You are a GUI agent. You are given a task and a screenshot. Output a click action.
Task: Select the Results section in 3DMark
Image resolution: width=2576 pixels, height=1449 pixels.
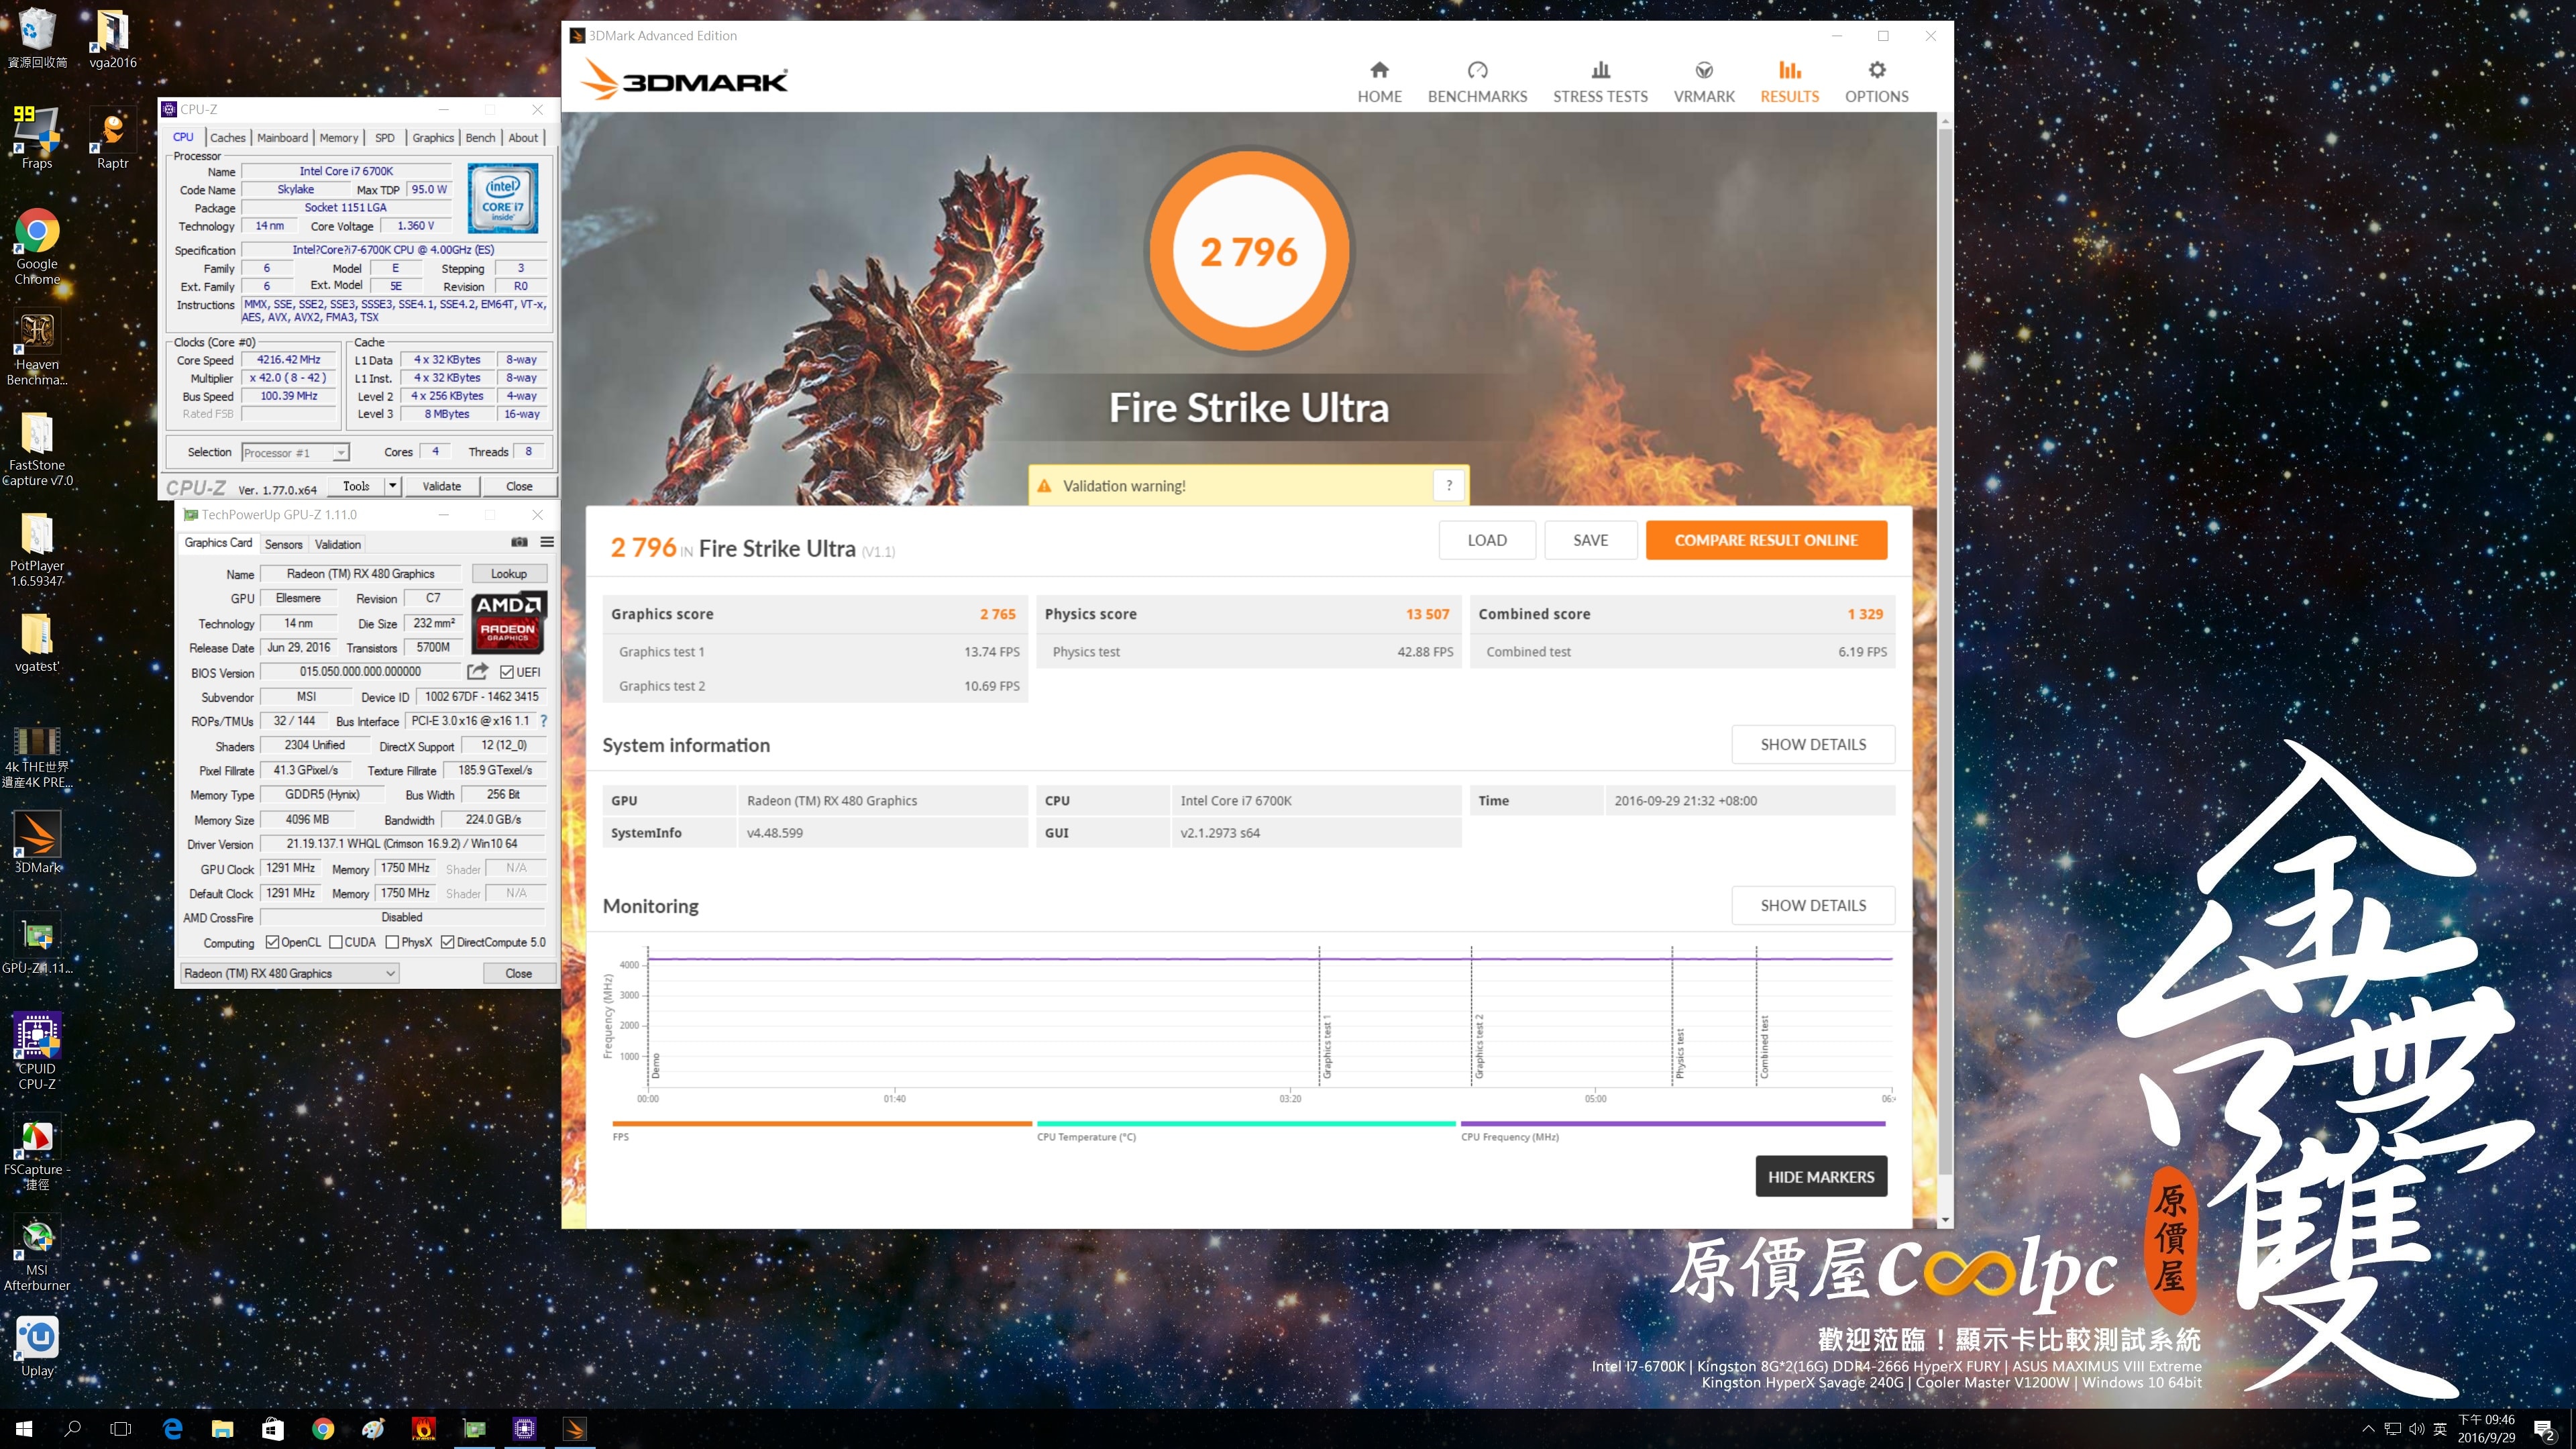pyautogui.click(x=1789, y=82)
